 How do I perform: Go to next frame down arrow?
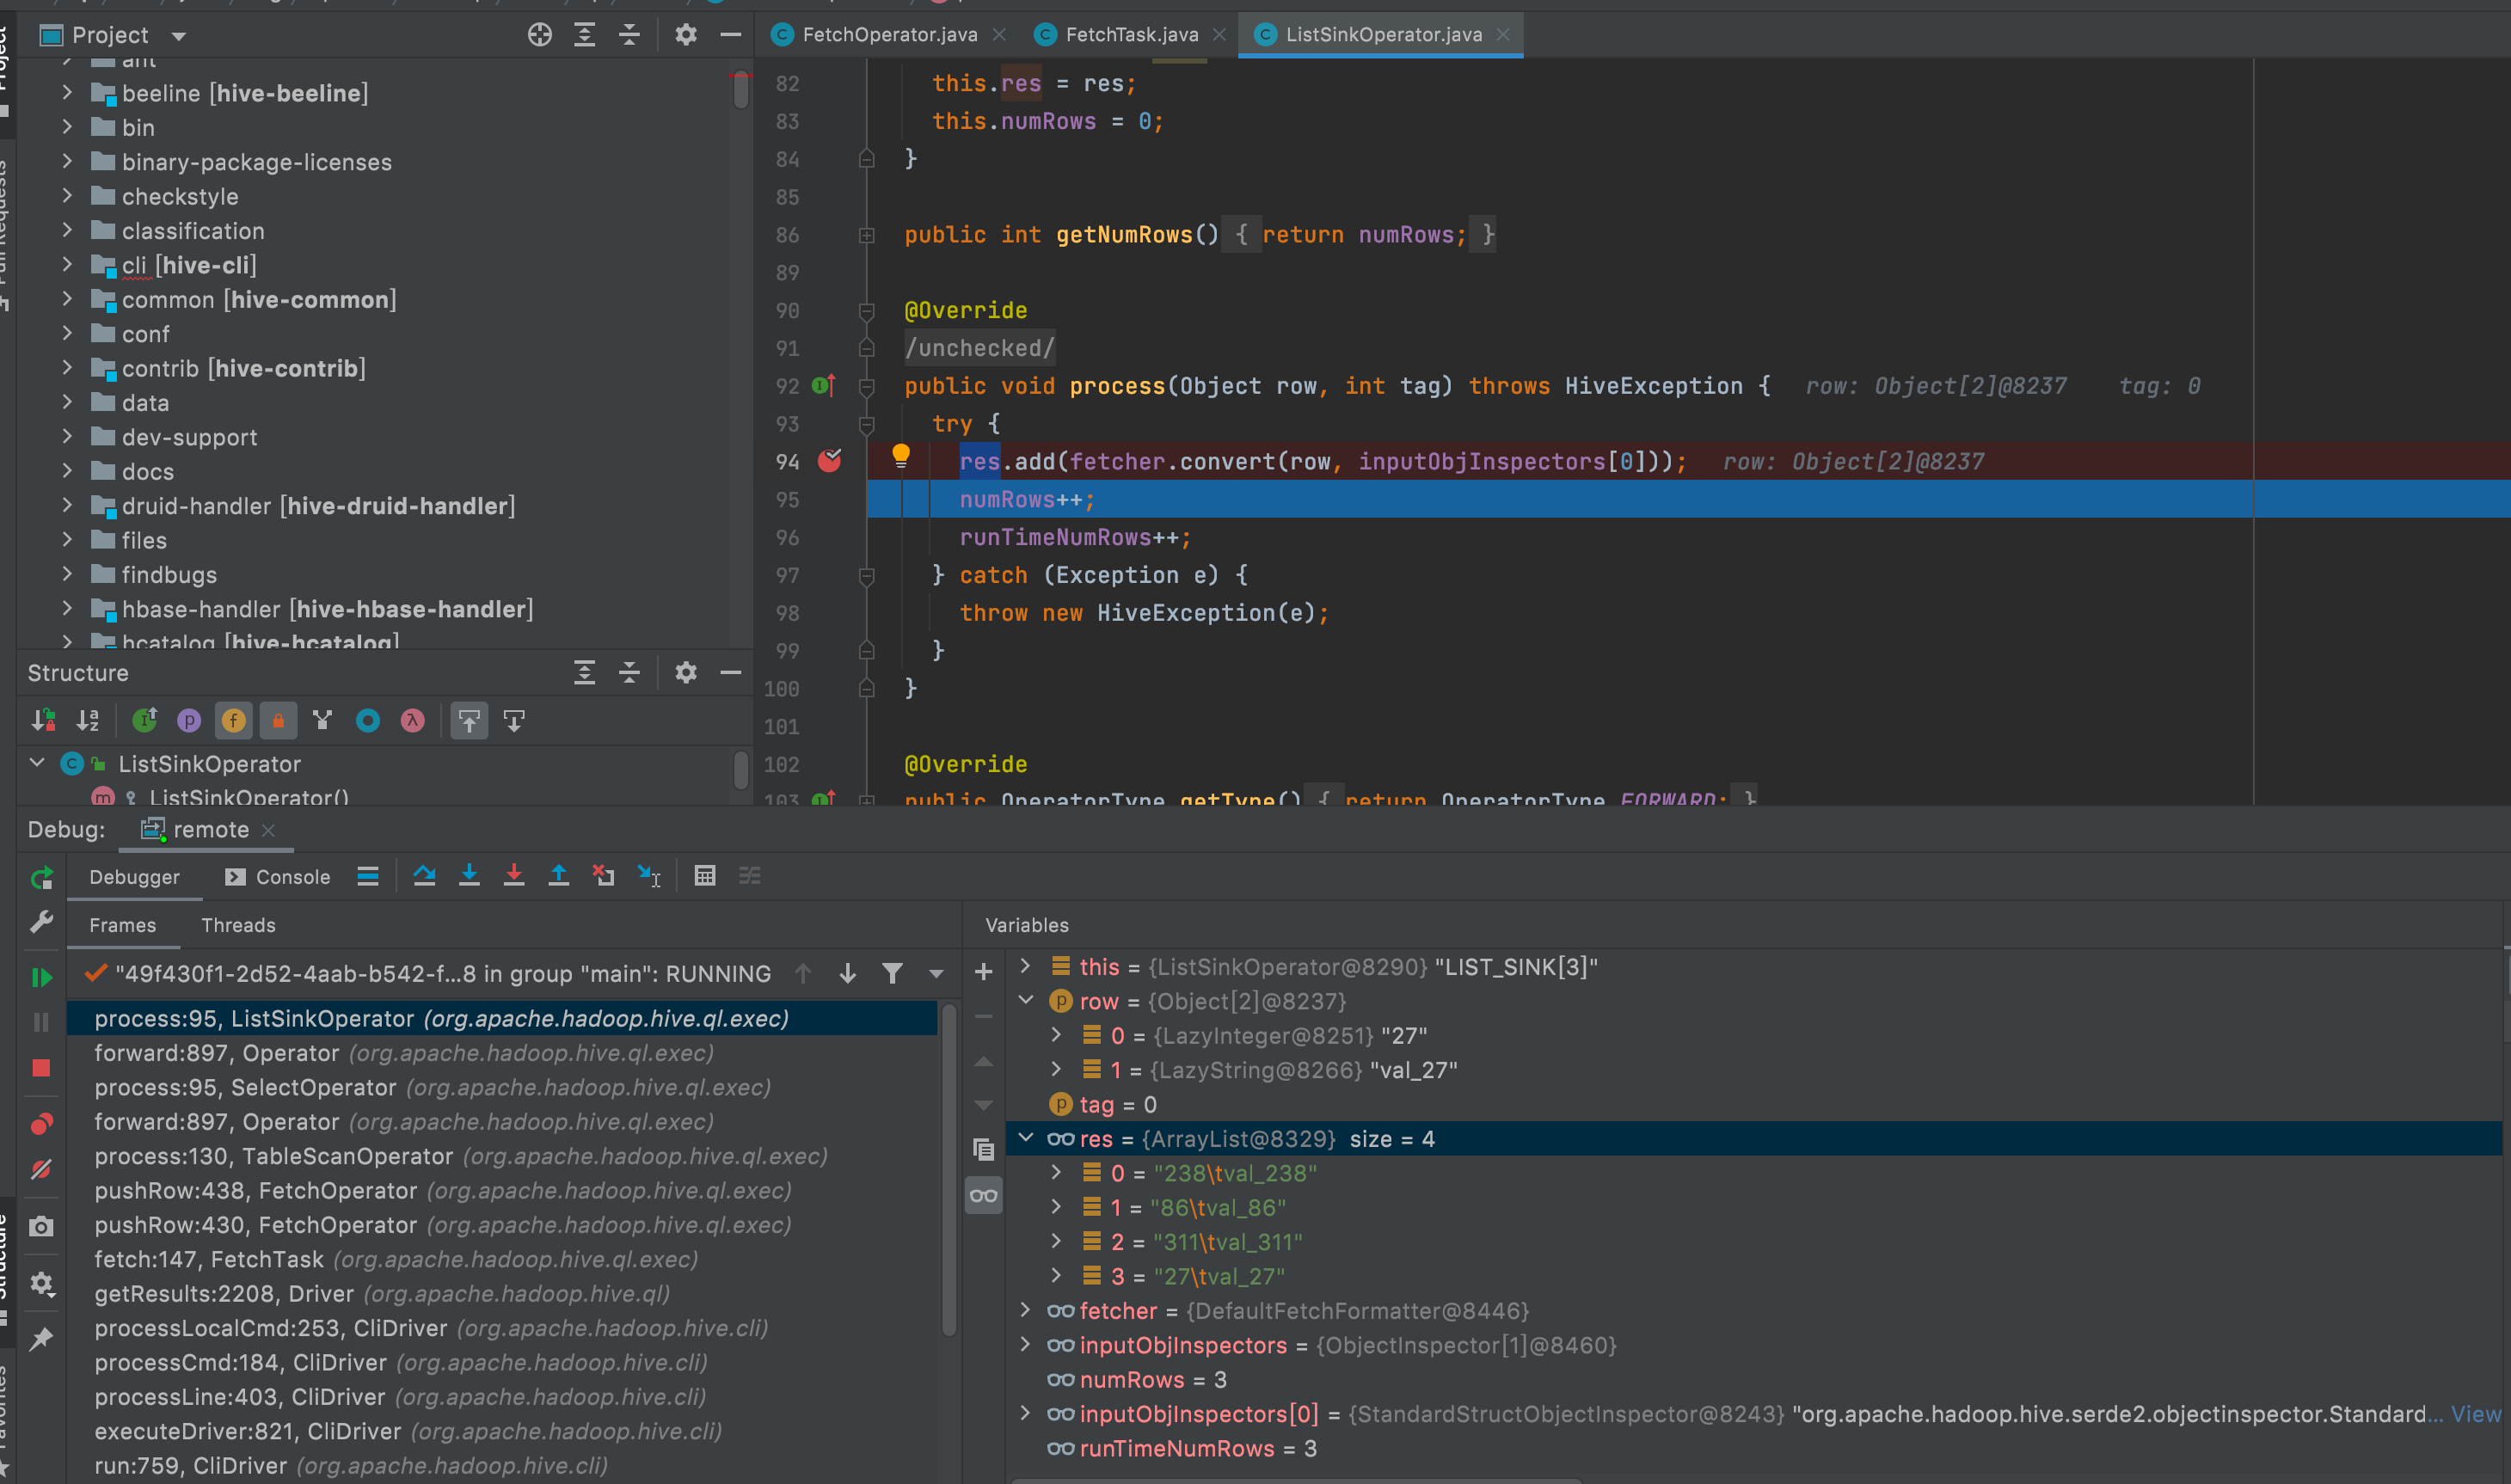point(848,973)
